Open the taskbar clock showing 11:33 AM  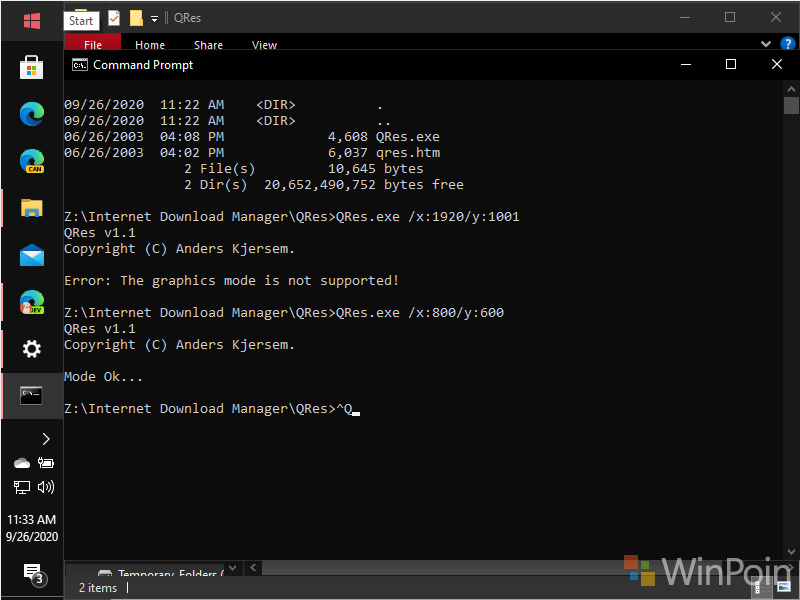coord(32,528)
